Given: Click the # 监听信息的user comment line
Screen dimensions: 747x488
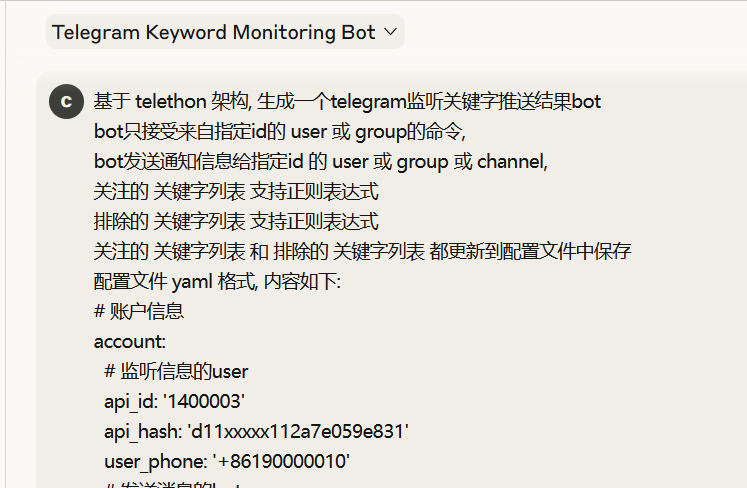Looking at the screenshot, I should click(x=176, y=372).
